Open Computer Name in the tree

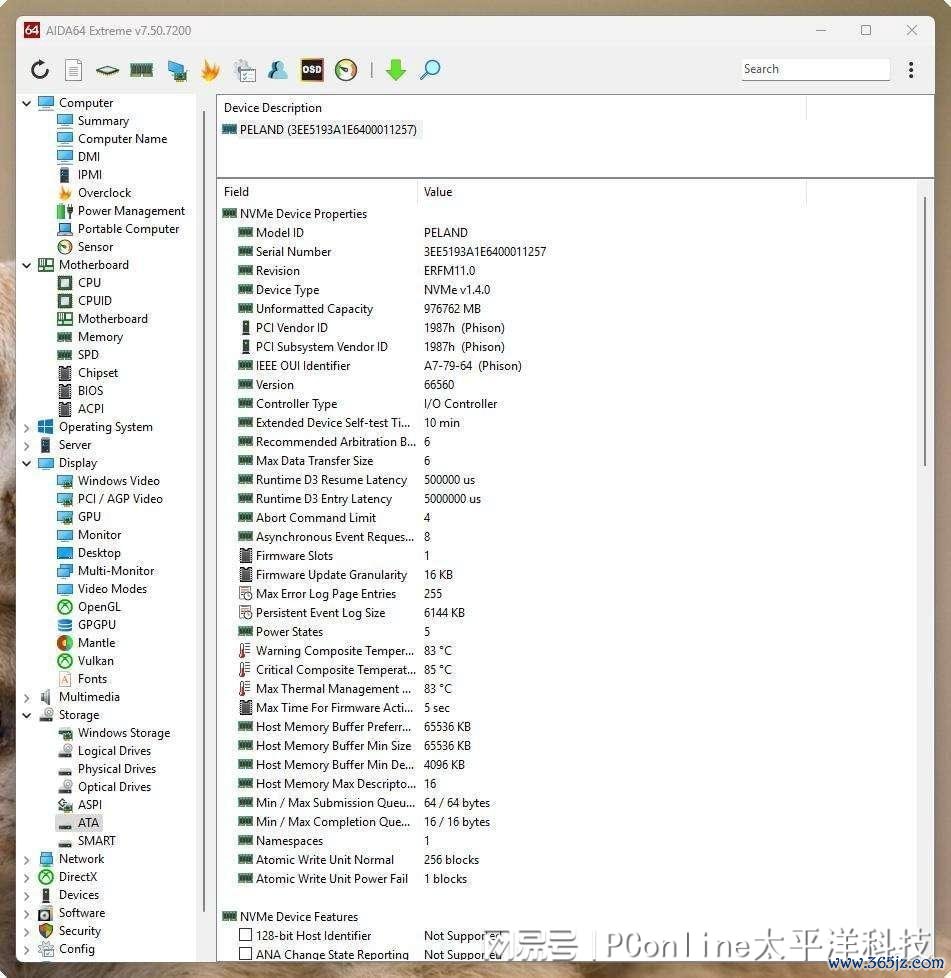click(x=122, y=139)
